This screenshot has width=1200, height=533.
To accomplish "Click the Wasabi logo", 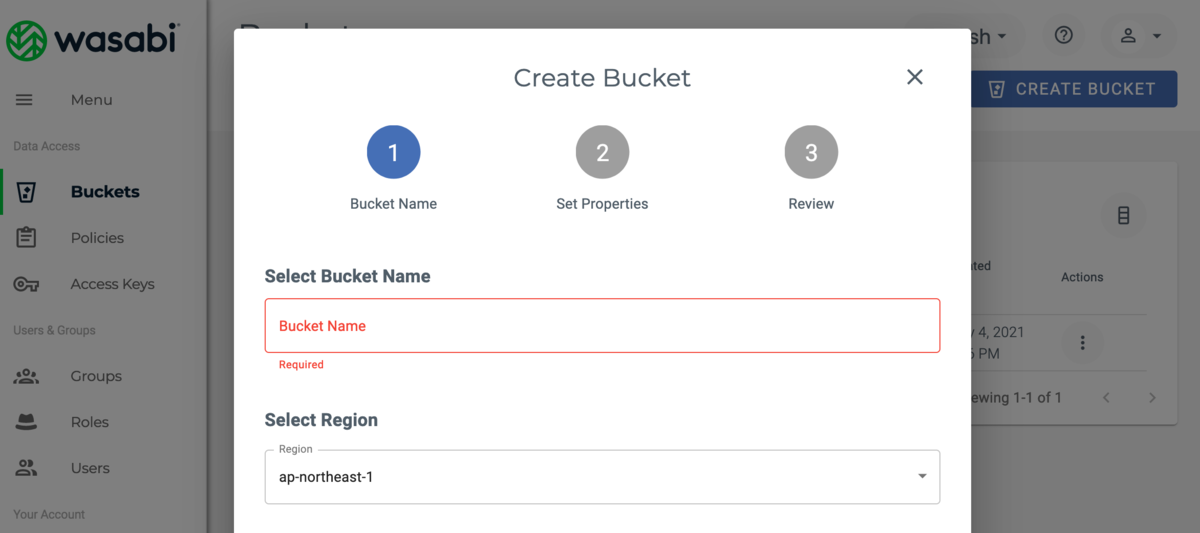I will click(x=92, y=40).
